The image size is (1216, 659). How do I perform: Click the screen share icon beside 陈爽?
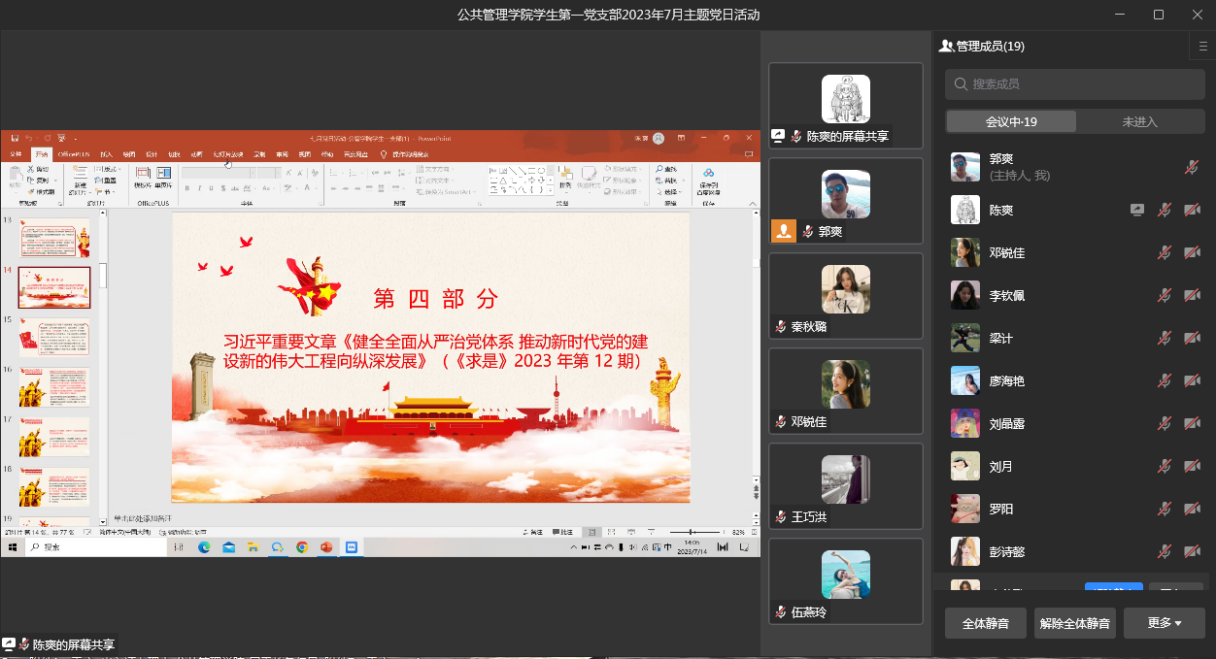[x=1137, y=210]
